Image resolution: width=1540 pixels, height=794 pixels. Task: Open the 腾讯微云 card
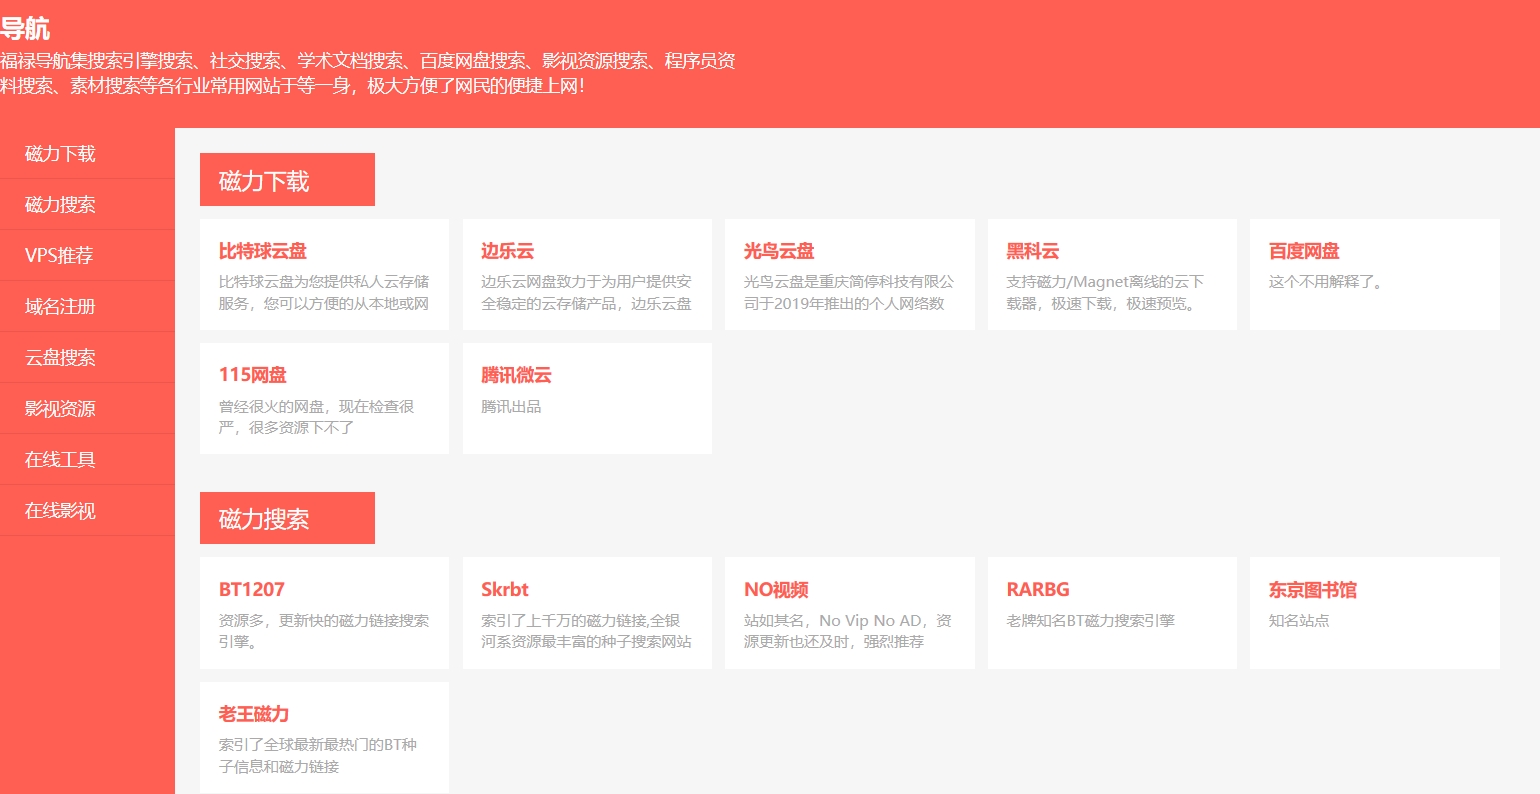click(587, 398)
